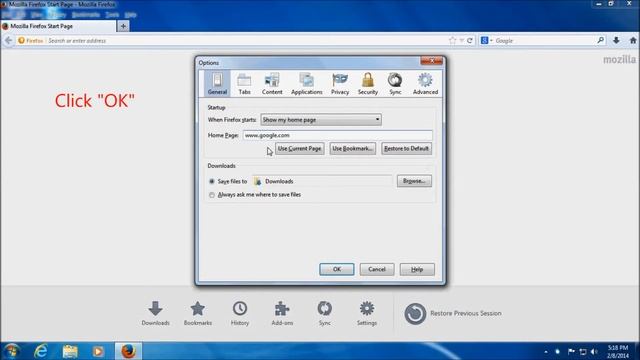The image size is (640, 360).
Task: Switch to the Tabs options panel
Action: (244, 84)
